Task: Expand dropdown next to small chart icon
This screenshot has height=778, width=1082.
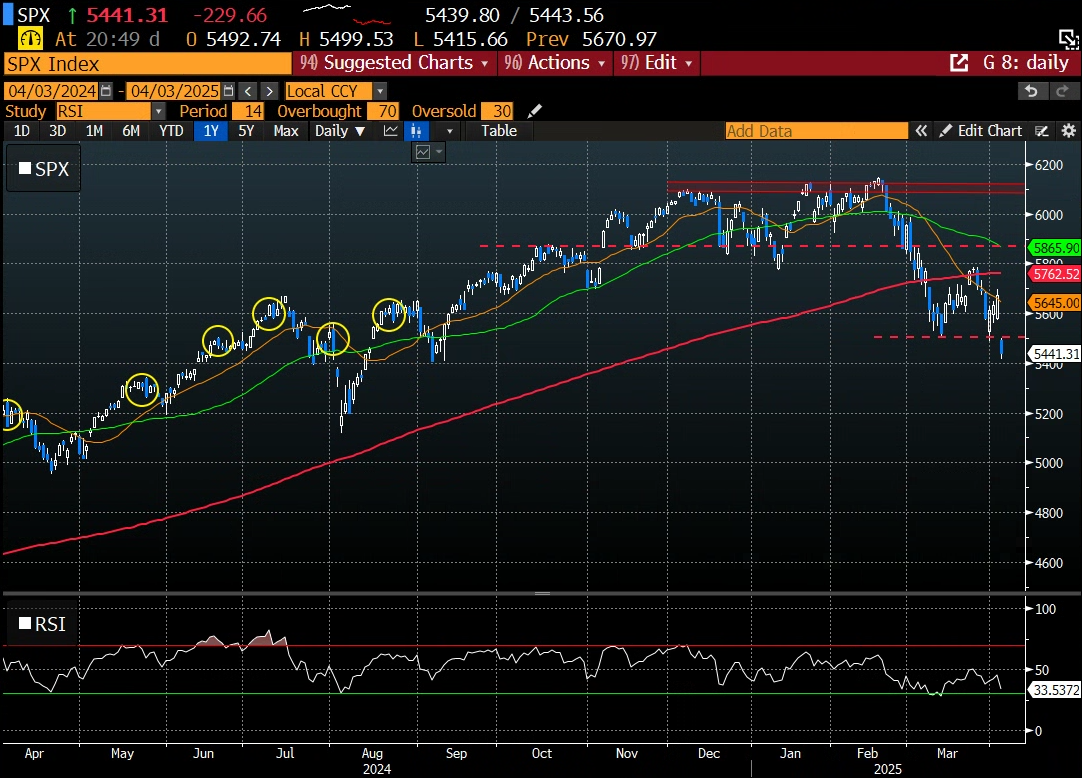Action: (x=439, y=152)
